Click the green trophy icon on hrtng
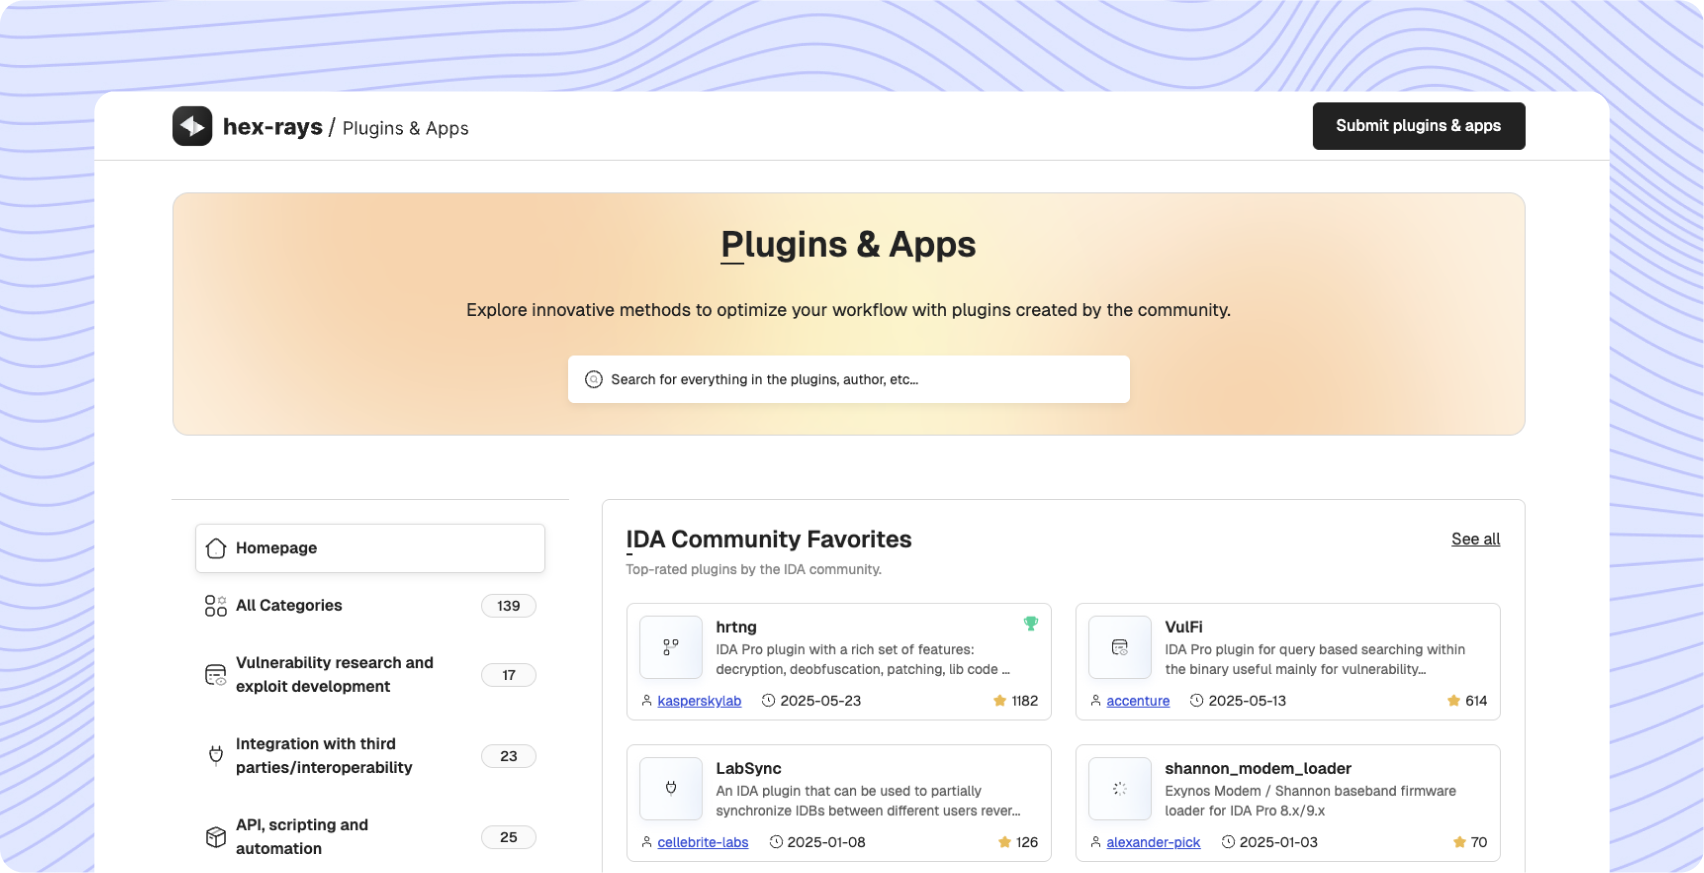The image size is (1704, 873). pos(1030,624)
